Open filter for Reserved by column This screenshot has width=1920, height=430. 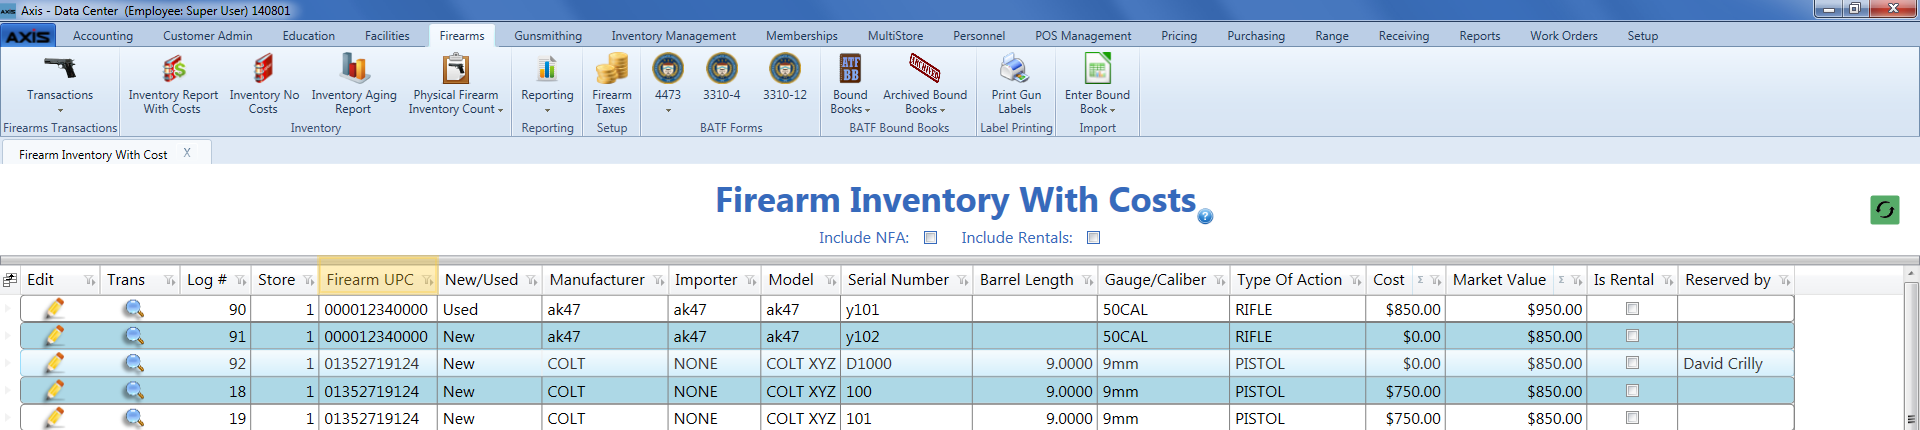click(x=1784, y=281)
